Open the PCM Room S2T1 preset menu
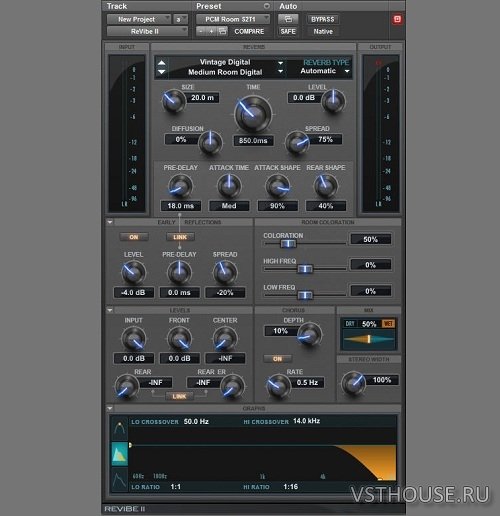This screenshot has width=500, height=516. point(233,19)
